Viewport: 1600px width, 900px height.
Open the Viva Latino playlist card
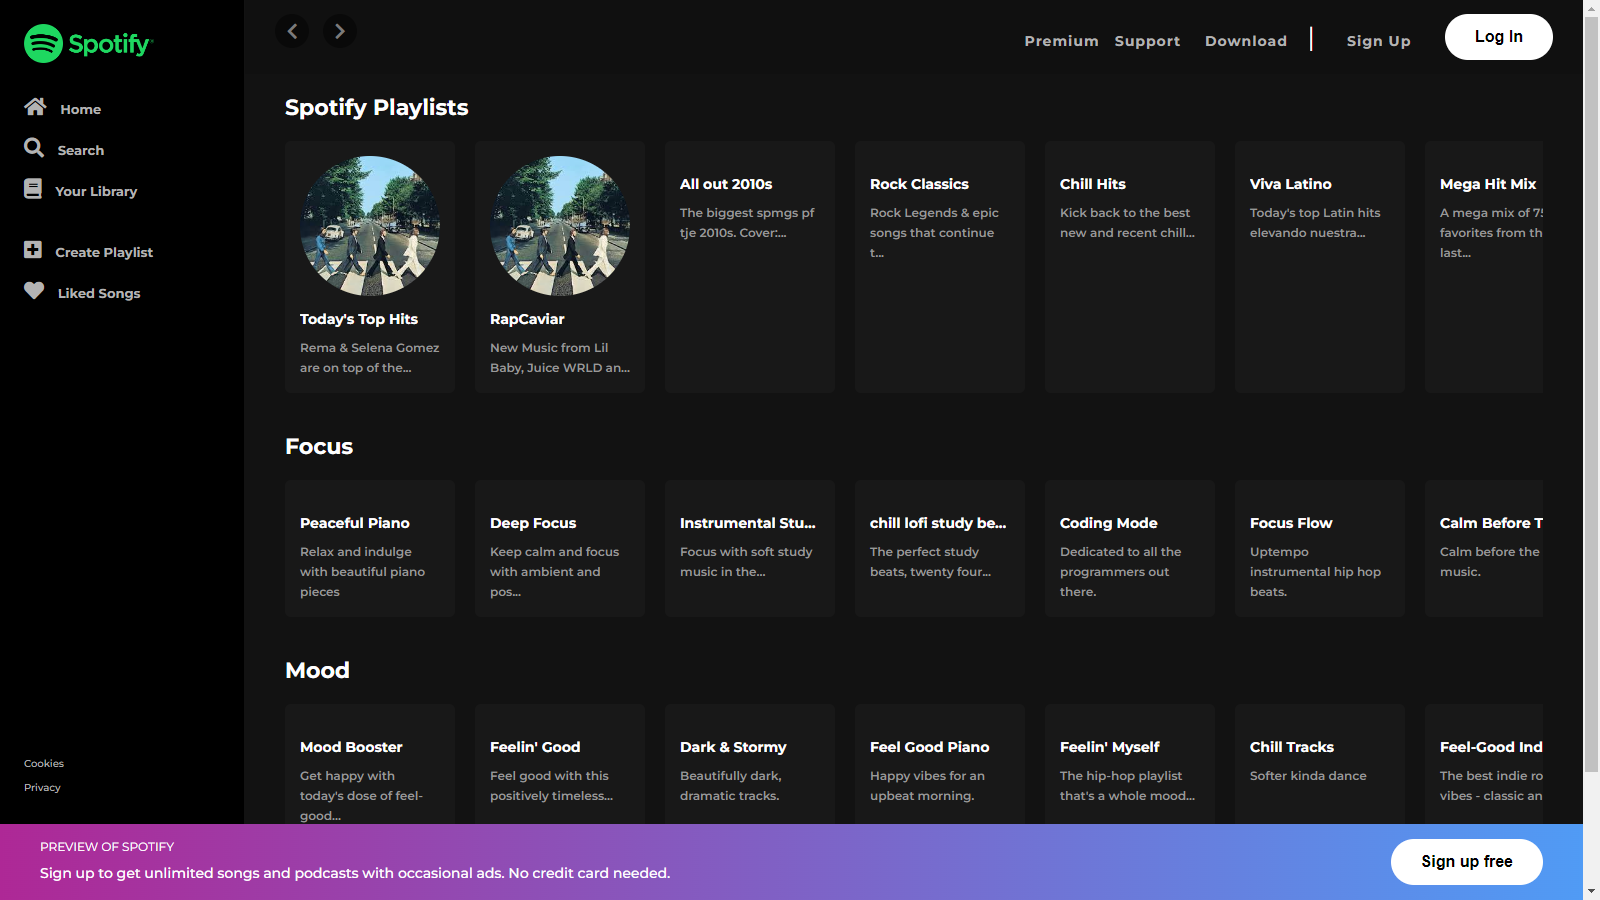(1320, 267)
